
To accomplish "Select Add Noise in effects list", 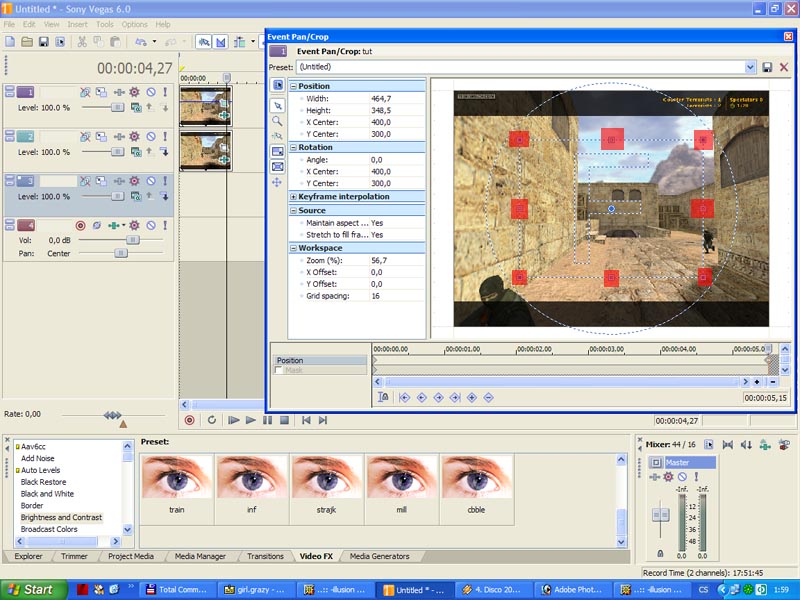I will coord(37,458).
